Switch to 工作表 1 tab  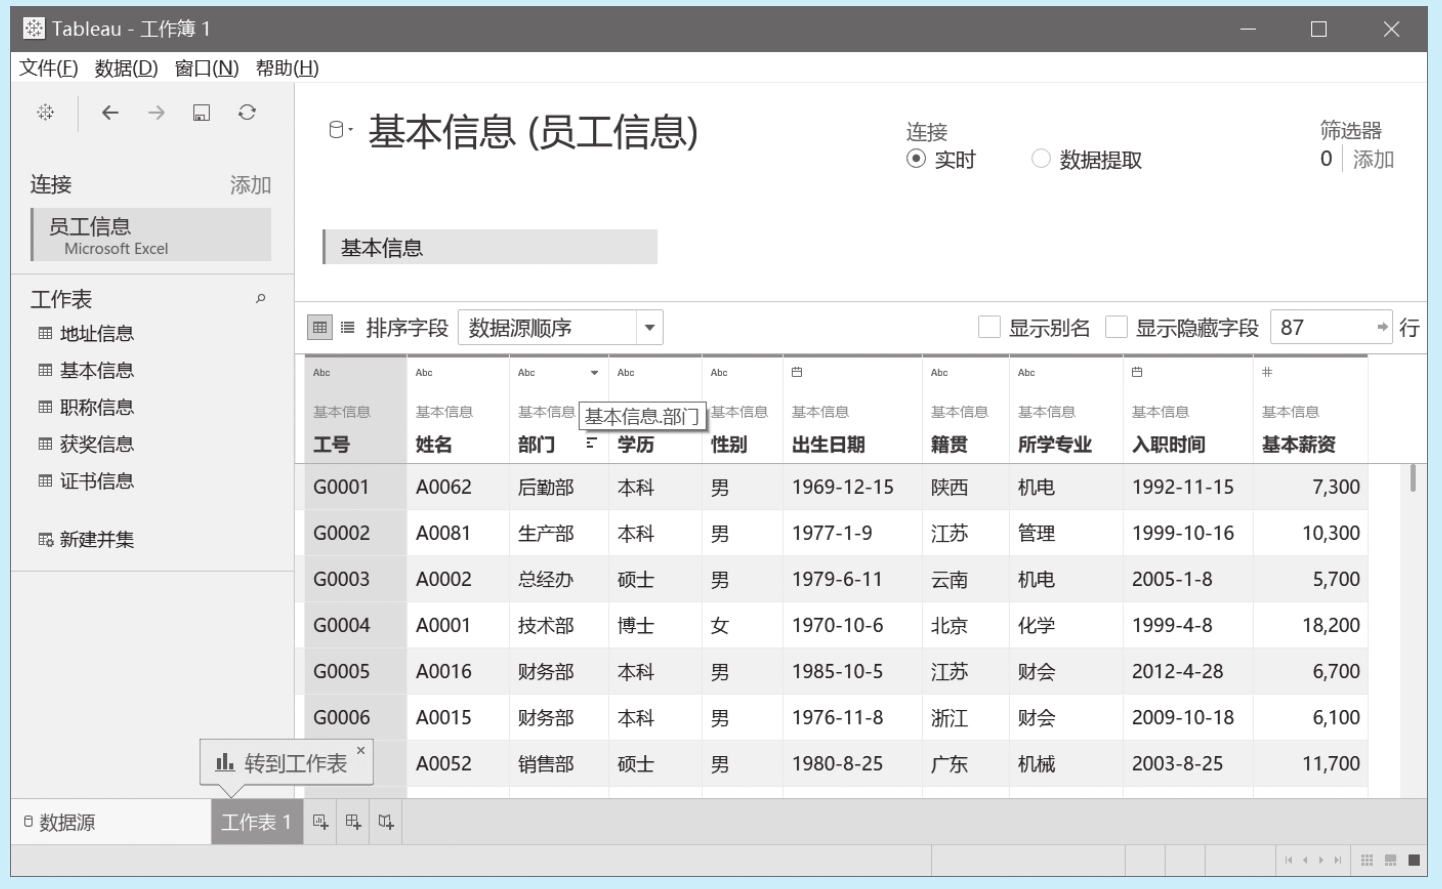256,822
